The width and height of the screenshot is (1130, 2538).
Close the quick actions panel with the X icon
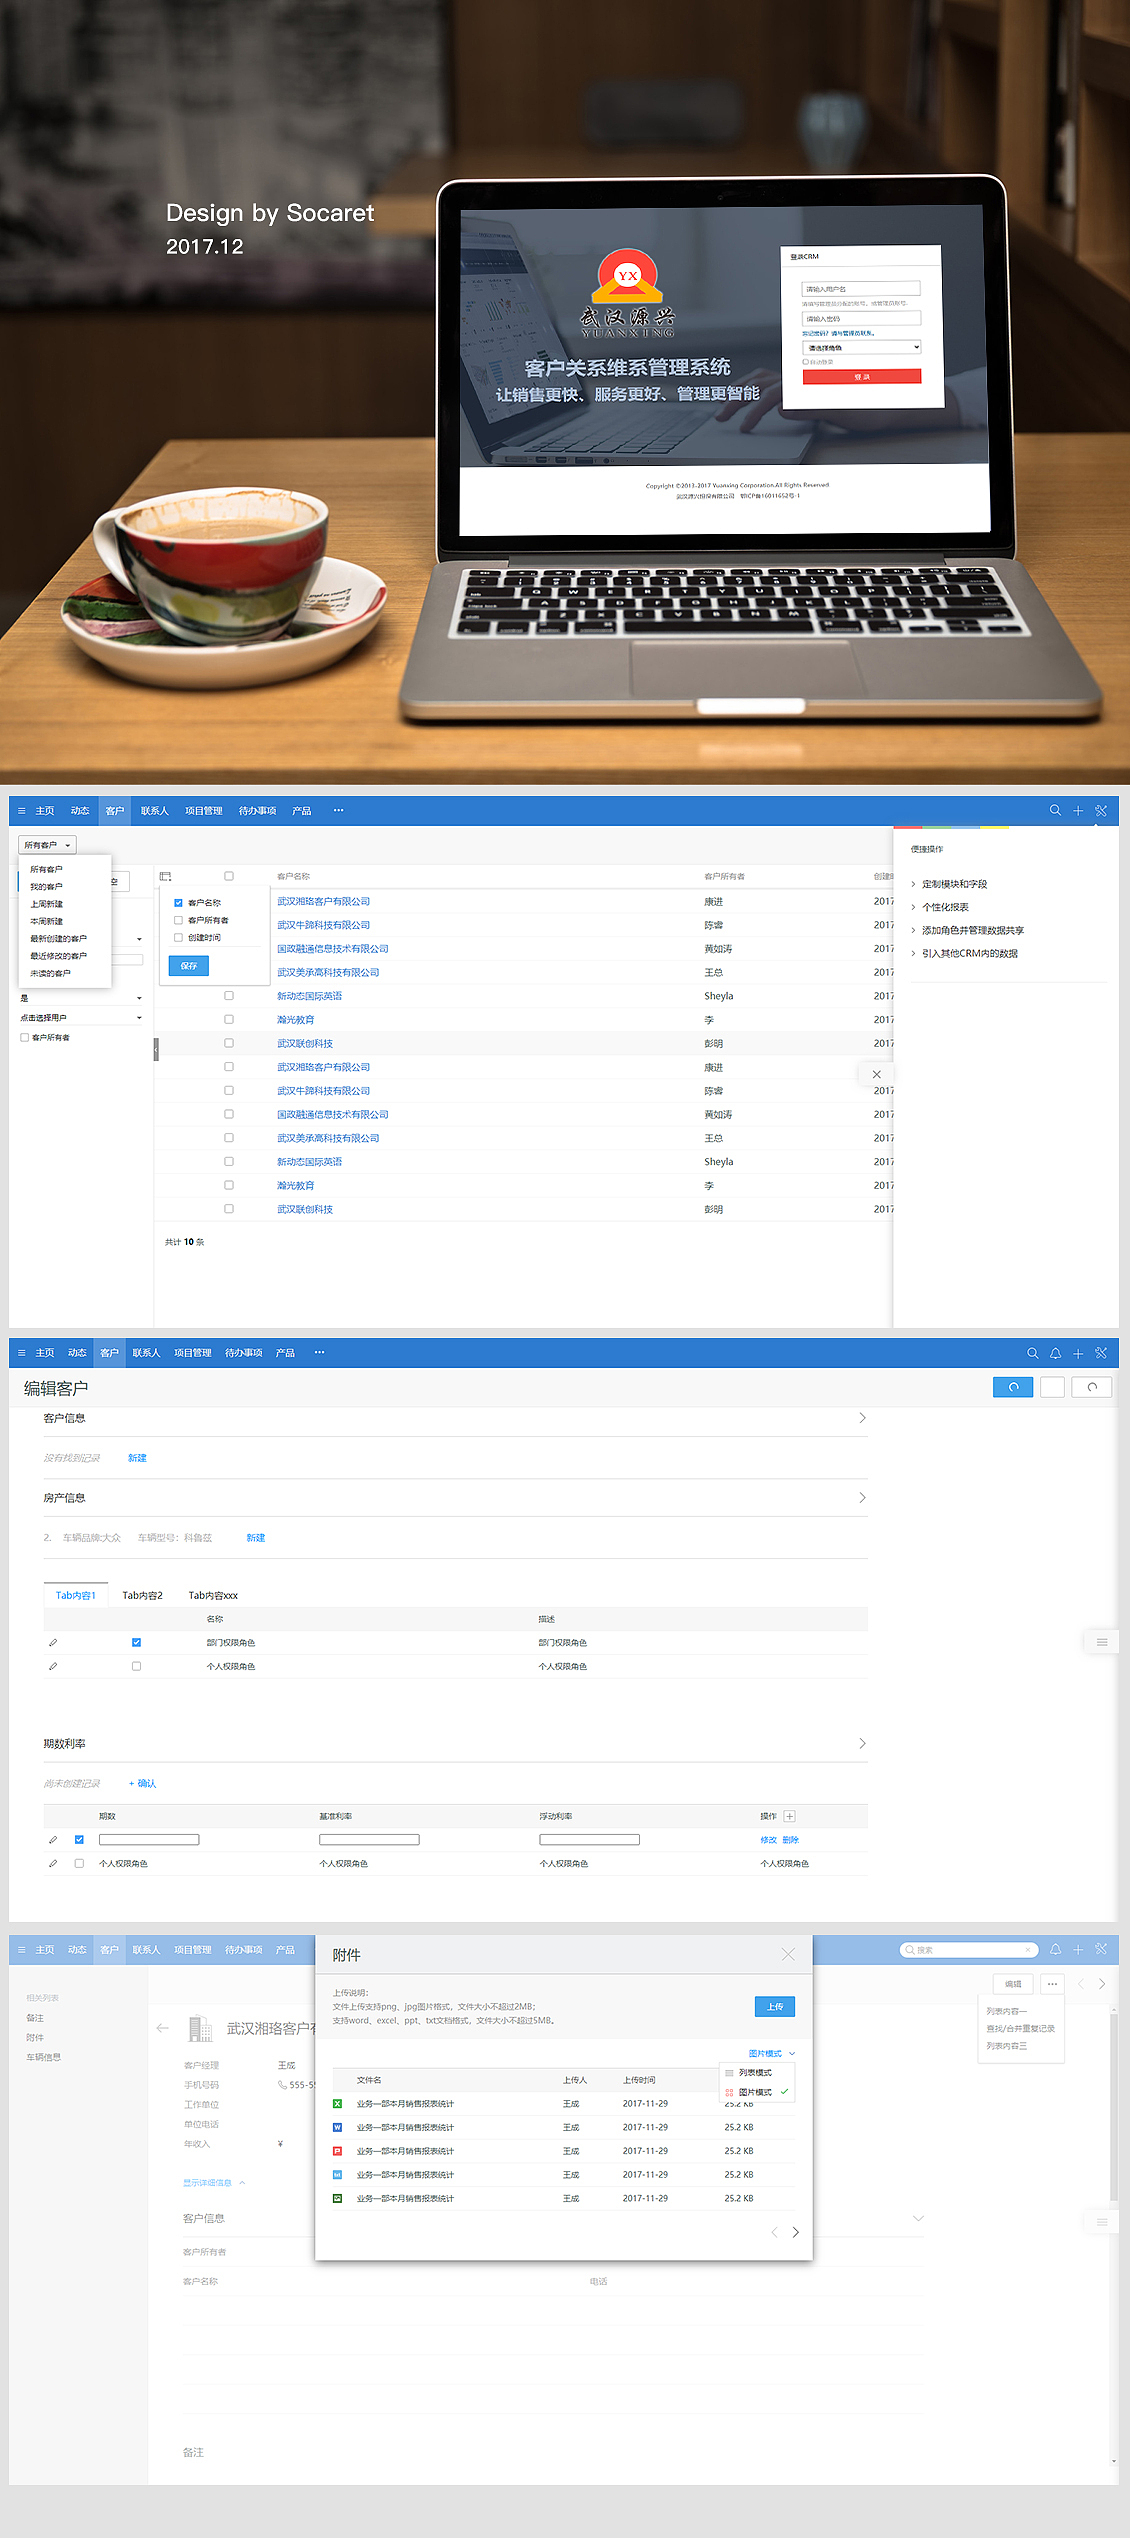877,1074
